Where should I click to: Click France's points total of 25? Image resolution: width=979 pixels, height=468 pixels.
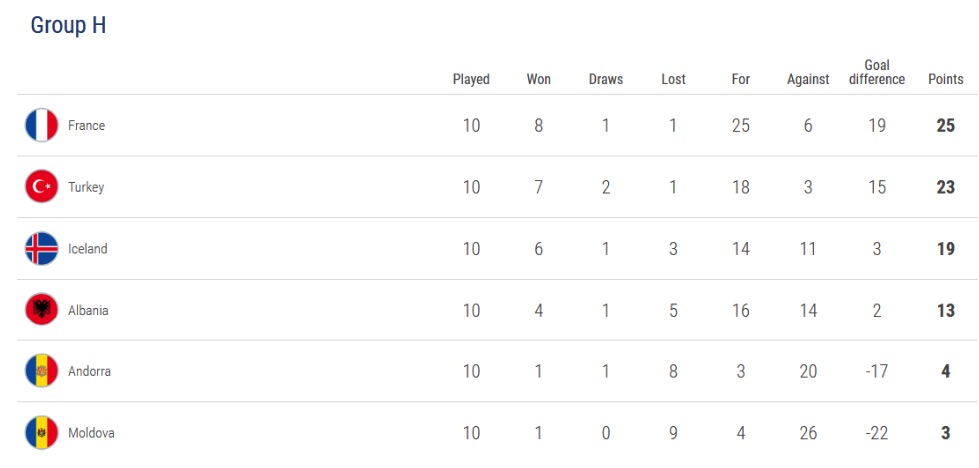coord(945,126)
